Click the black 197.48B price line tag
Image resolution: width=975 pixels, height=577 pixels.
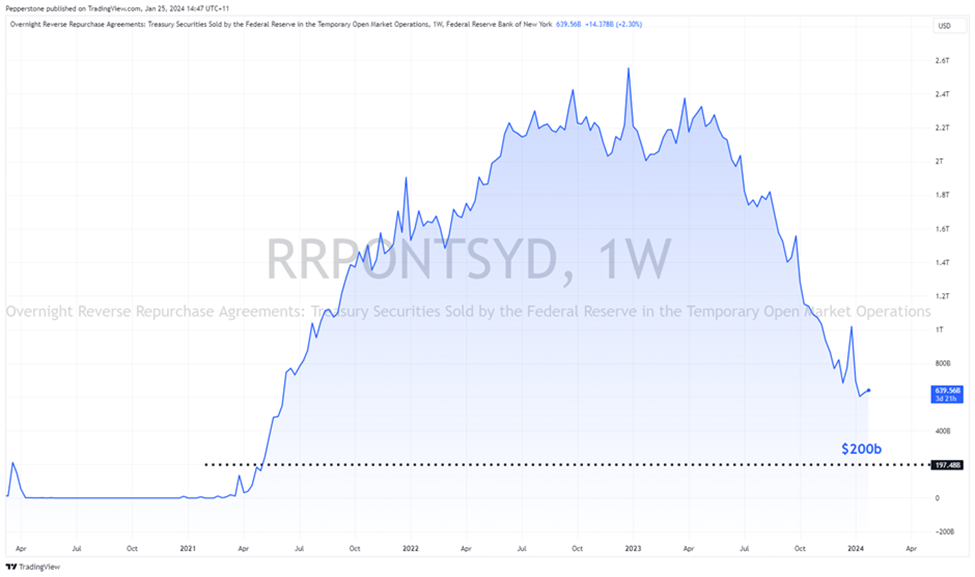coord(946,464)
